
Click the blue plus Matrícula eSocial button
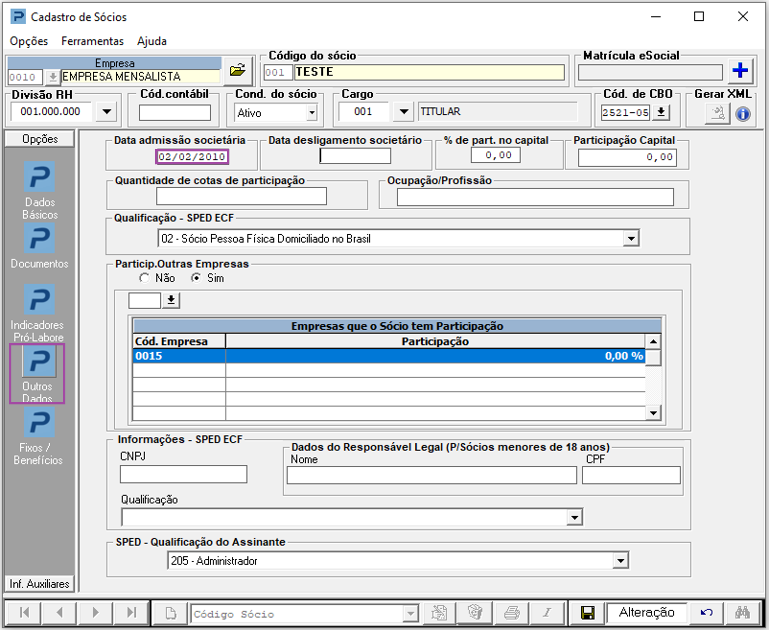point(740,71)
